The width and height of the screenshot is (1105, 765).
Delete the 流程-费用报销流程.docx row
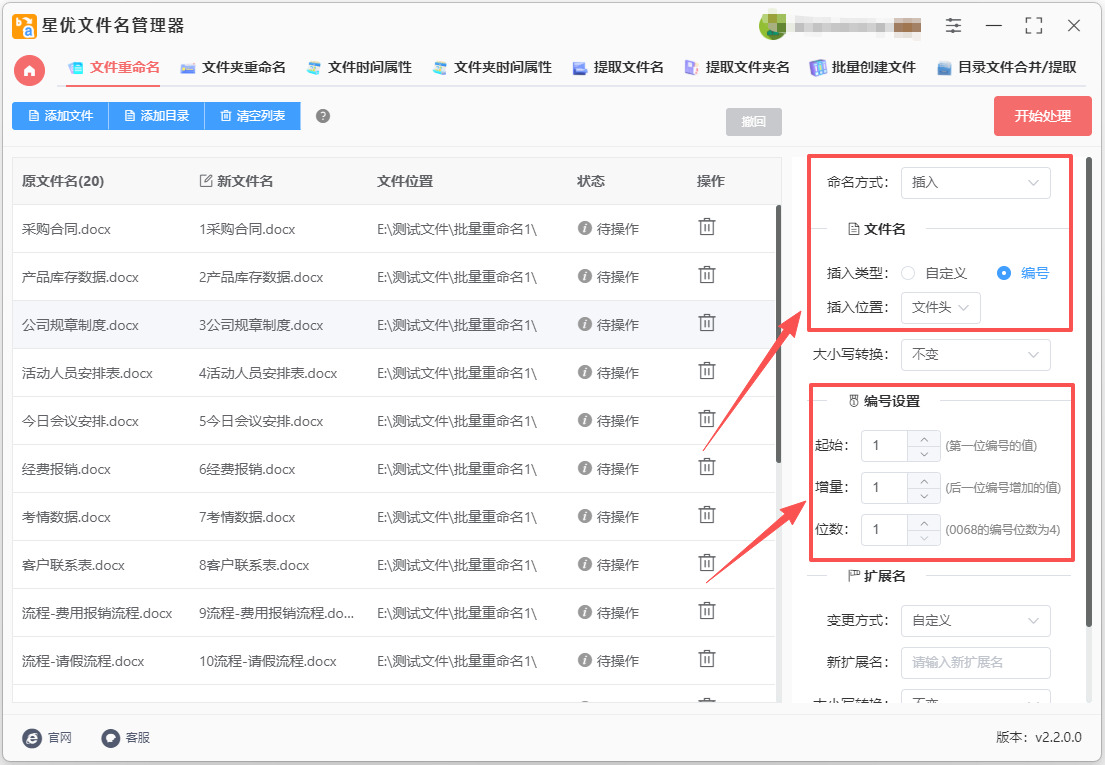[x=707, y=611]
